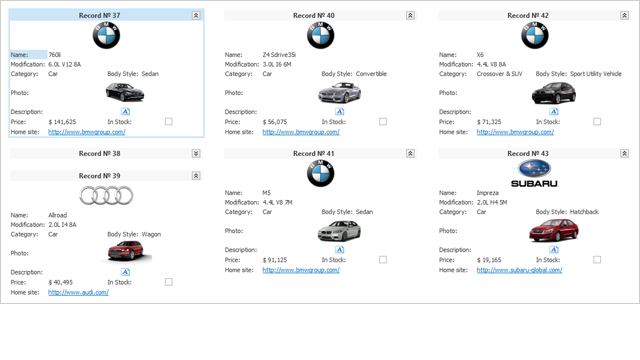Select the black 760li sedan photo
640x360 pixels.
pyautogui.click(x=125, y=92)
